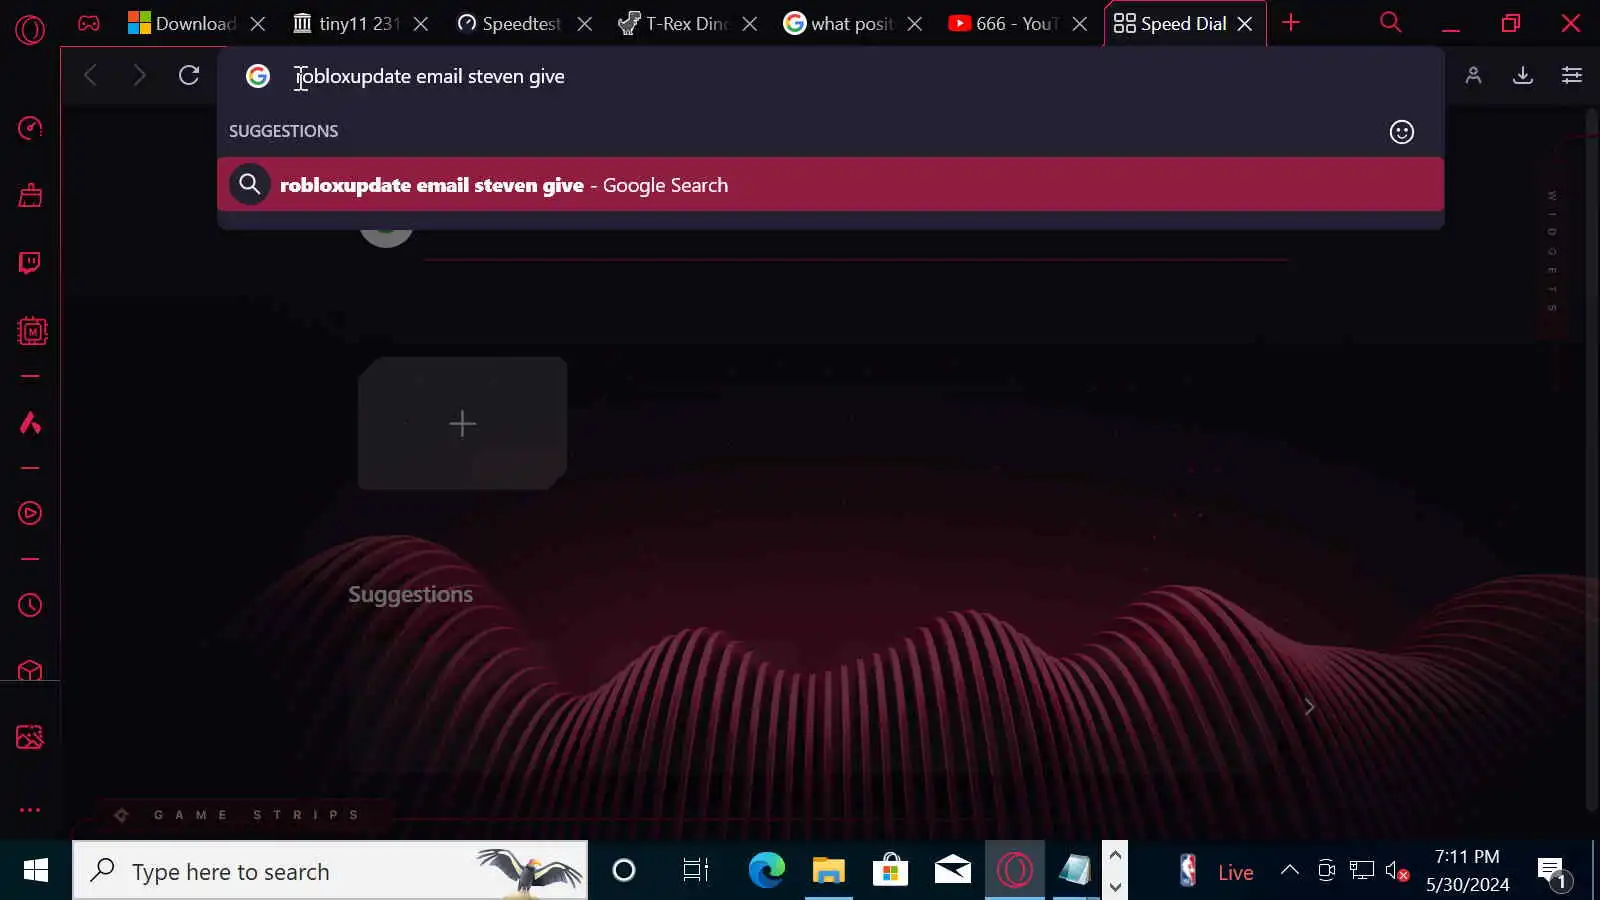The height and width of the screenshot is (900, 1600).
Task: Open the tab search magnifier
Action: click(x=1390, y=22)
